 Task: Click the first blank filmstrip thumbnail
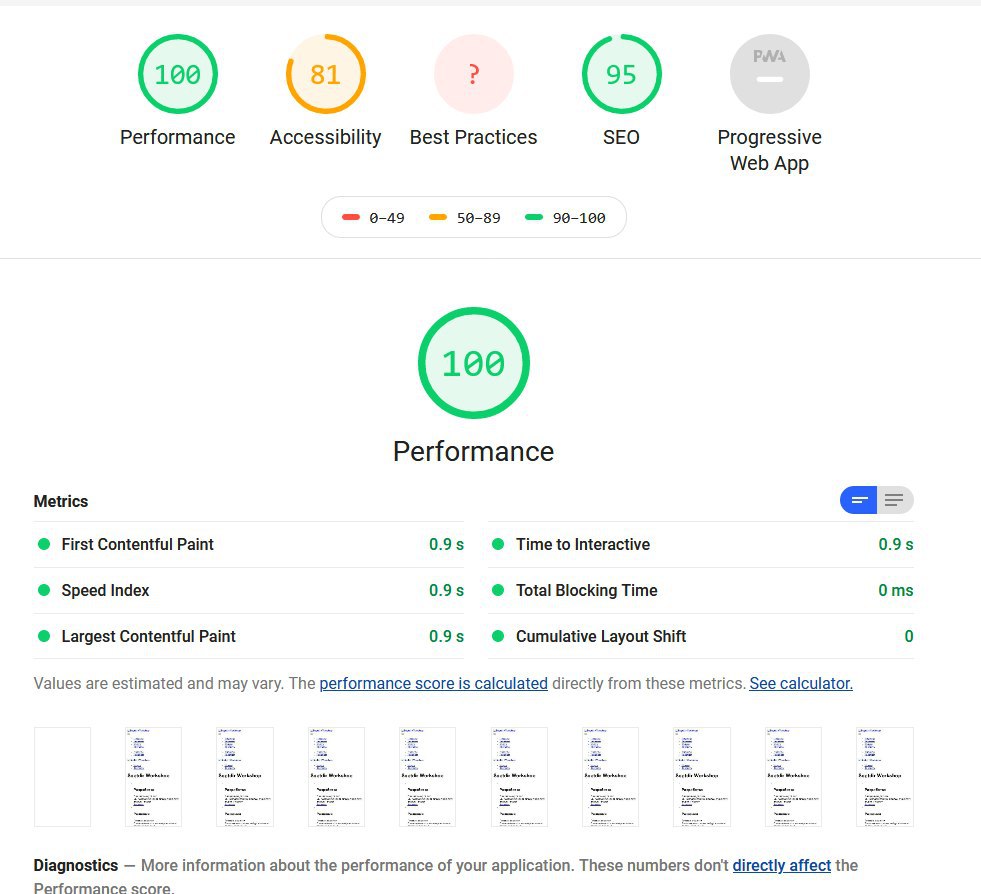coord(63,777)
